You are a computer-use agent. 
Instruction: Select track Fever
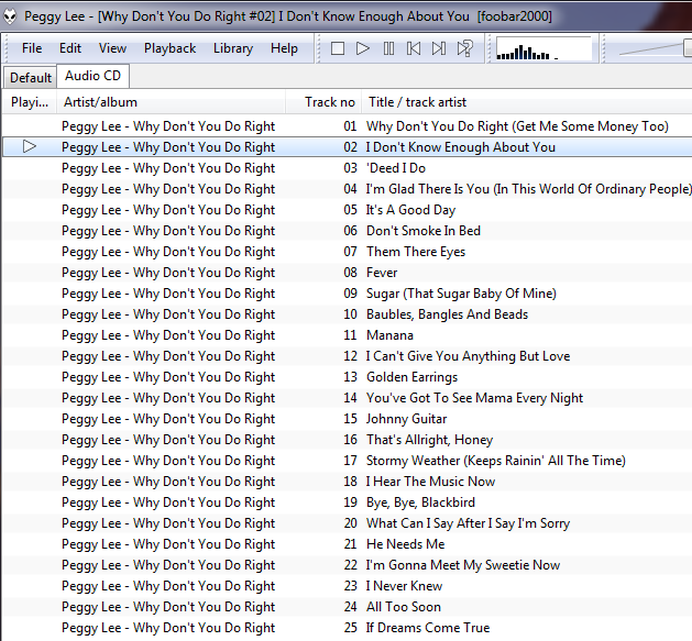point(347,272)
